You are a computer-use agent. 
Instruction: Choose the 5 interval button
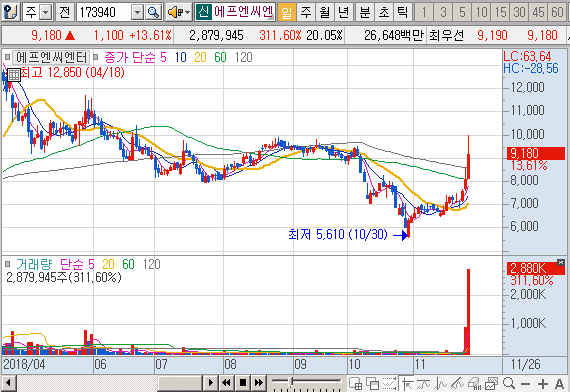click(x=462, y=12)
